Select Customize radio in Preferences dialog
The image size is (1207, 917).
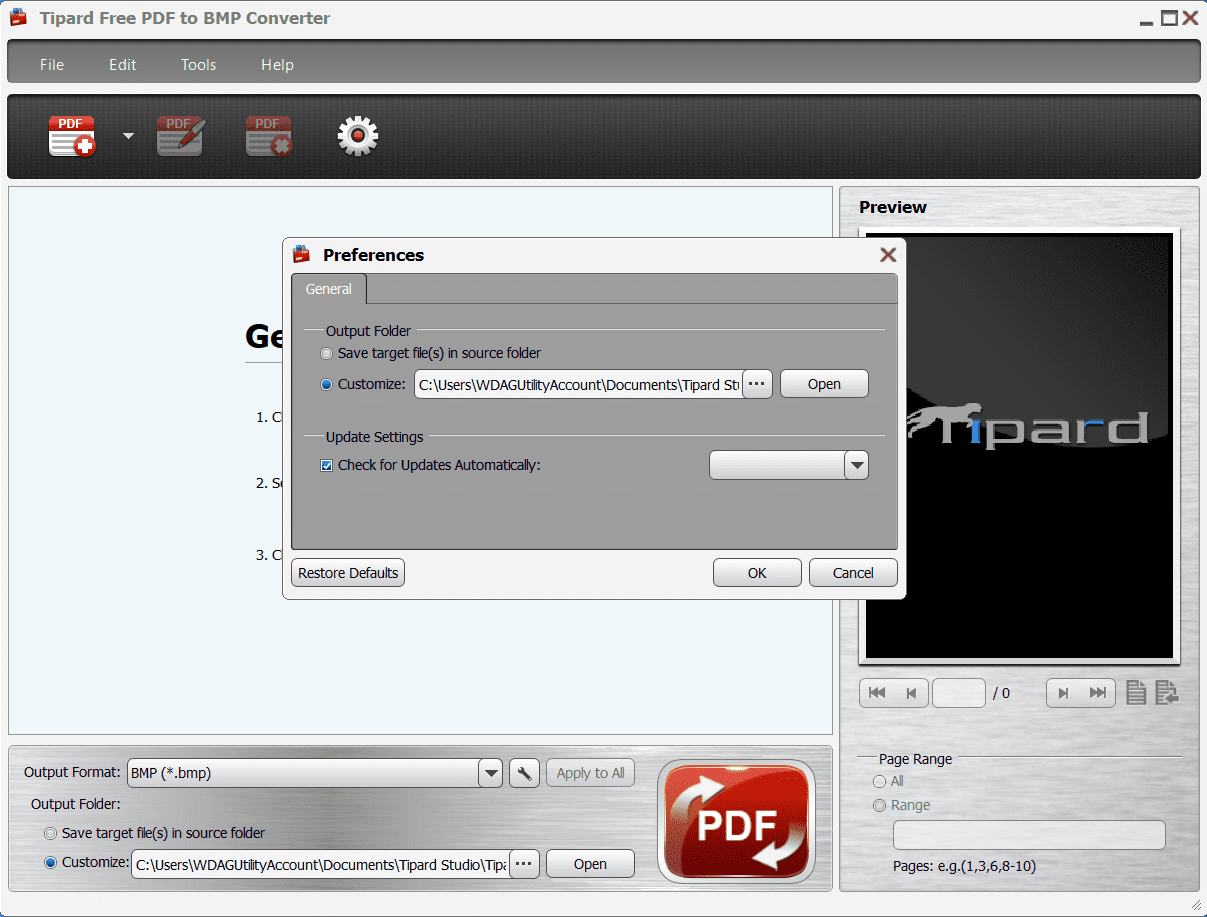pos(327,384)
